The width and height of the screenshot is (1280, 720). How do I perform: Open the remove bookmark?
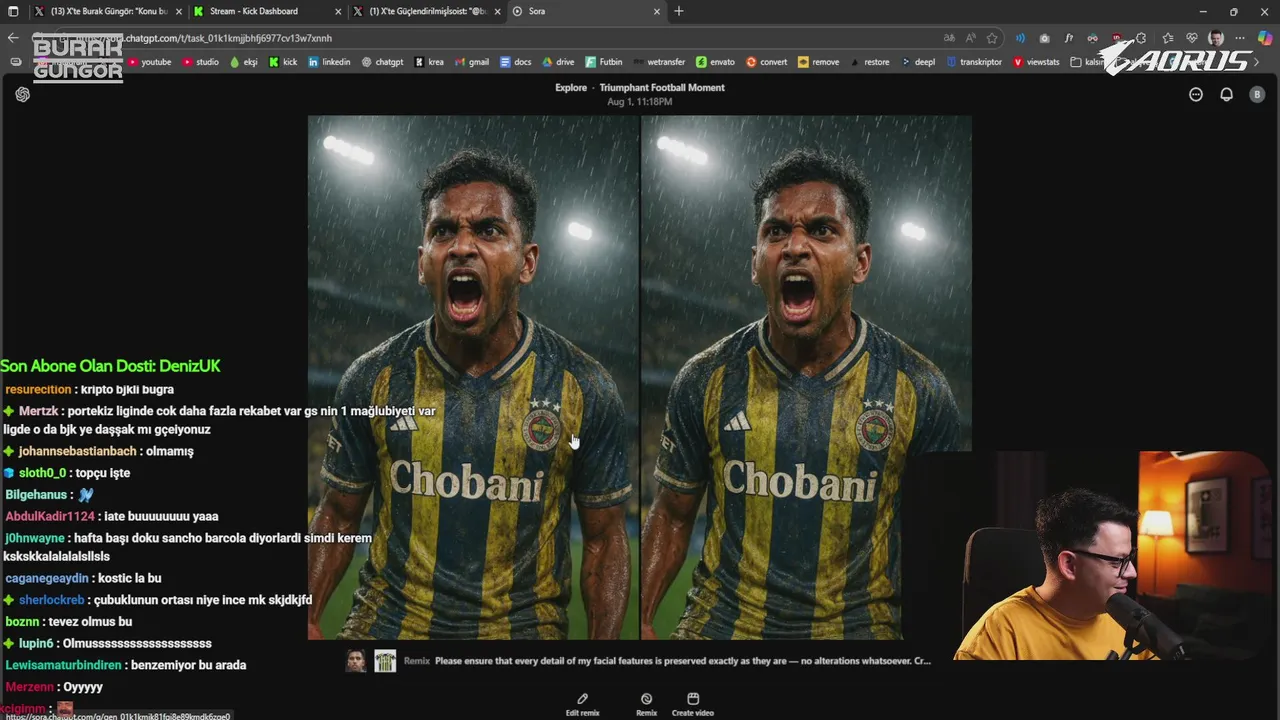pos(818,62)
